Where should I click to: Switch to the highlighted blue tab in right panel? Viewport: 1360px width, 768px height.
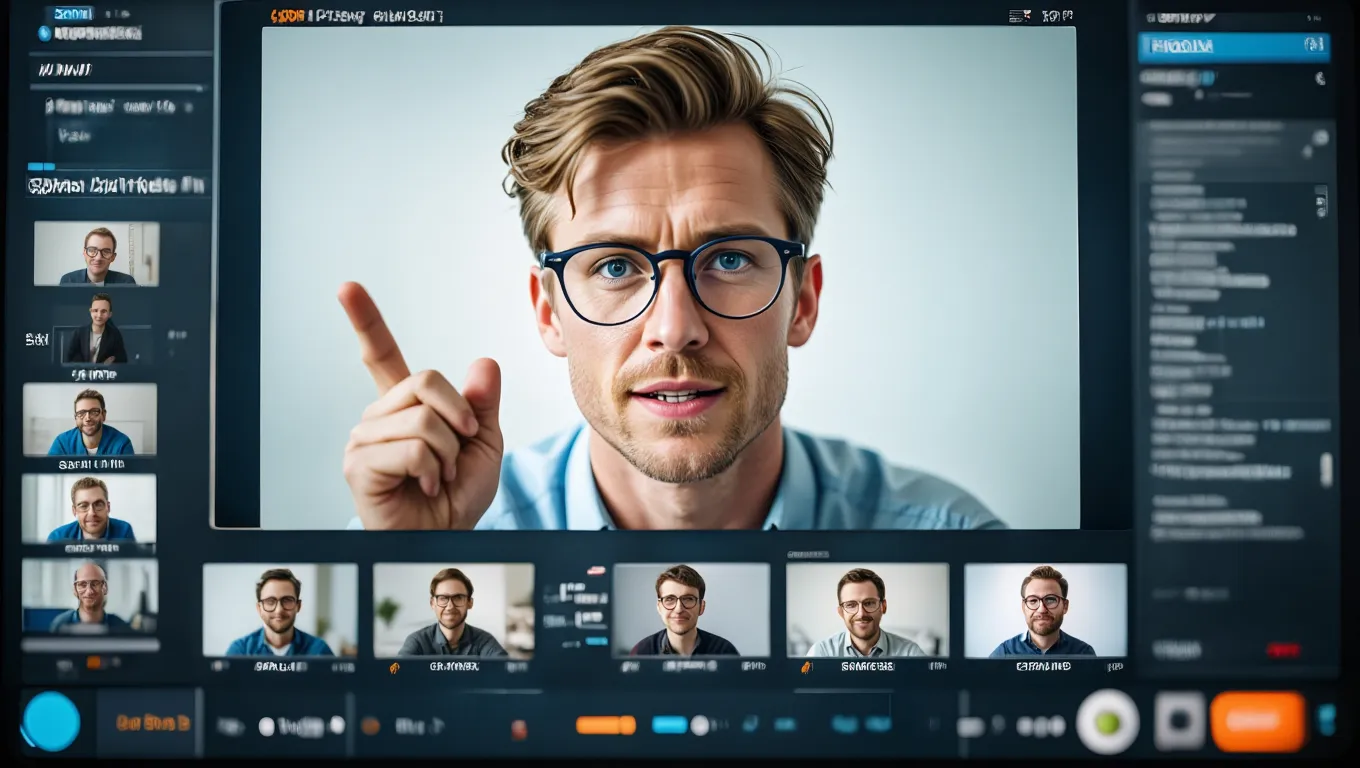click(x=1233, y=46)
